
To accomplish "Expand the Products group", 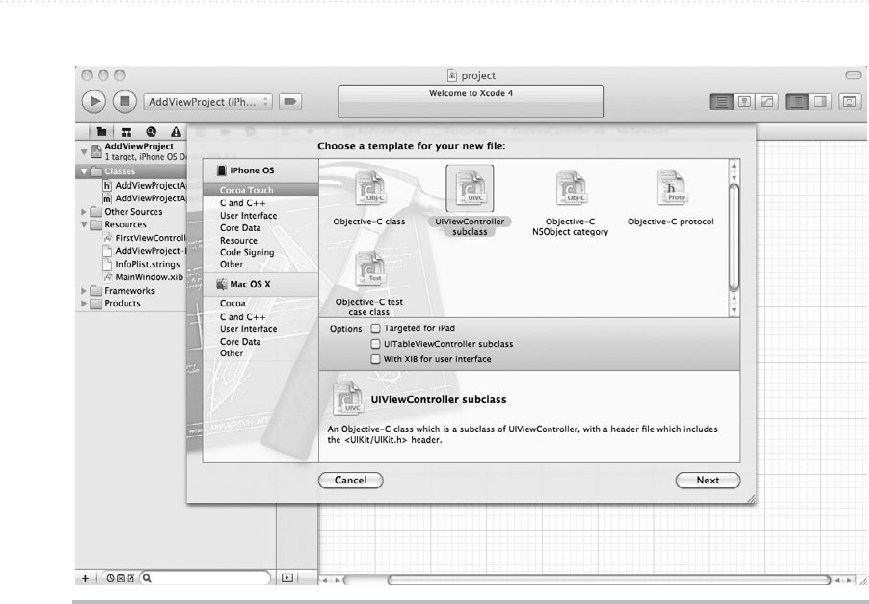I will tap(84, 303).
